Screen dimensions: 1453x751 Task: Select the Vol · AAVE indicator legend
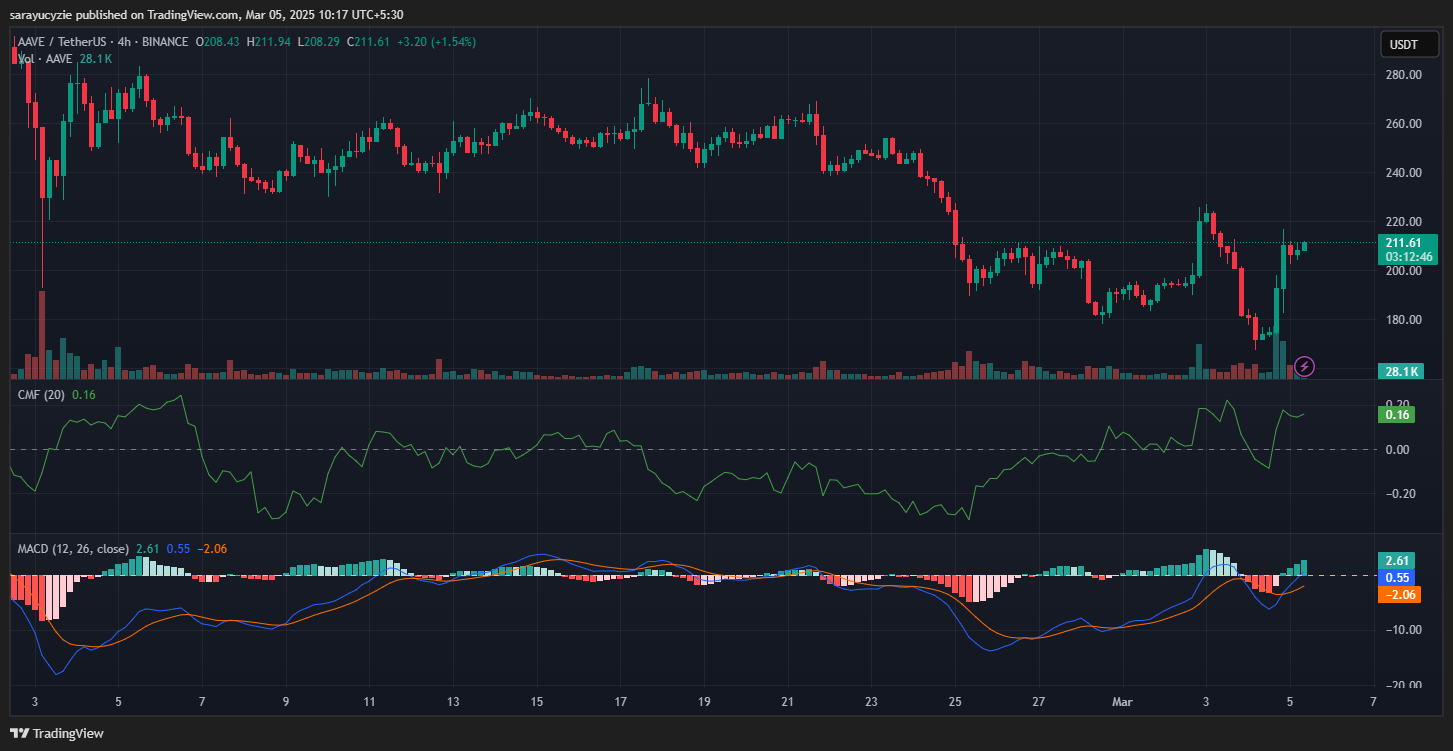[46, 59]
